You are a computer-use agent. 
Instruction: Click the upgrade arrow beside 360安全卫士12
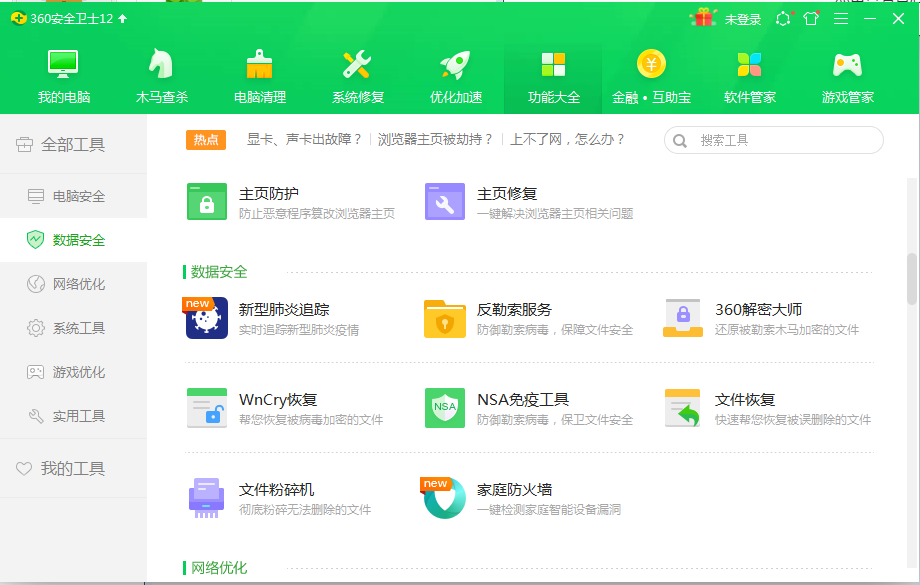click(123, 19)
